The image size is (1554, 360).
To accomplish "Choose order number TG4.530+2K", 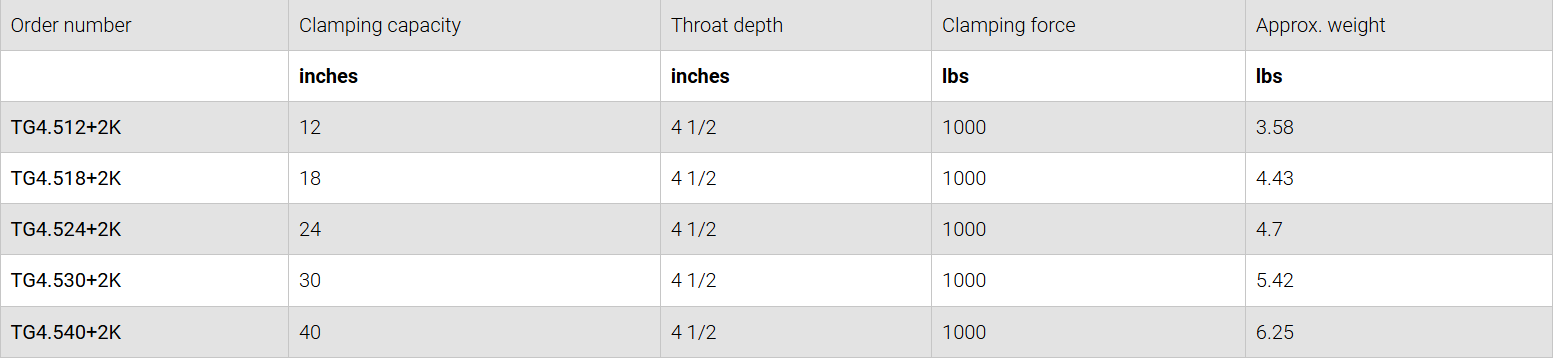I will (66, 281).
